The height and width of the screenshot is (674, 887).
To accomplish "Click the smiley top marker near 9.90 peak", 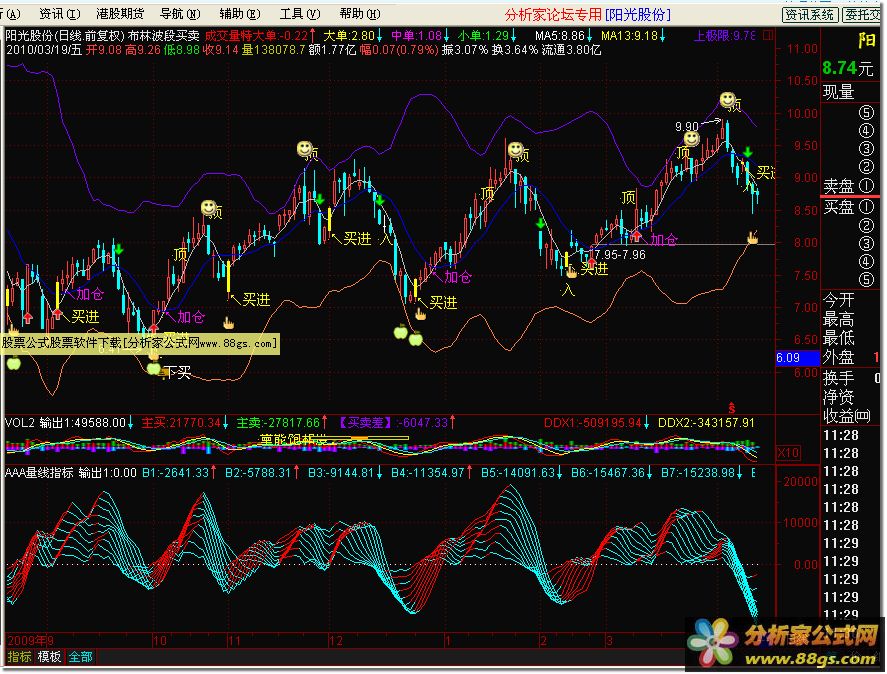I will (727, 100).
